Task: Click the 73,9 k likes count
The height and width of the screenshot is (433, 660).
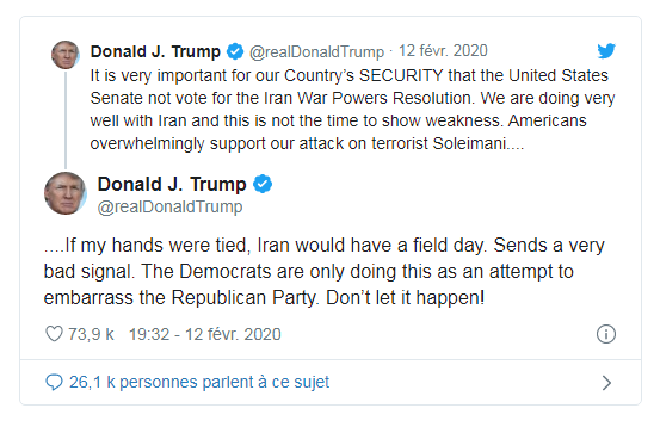Action: point(90,333)
